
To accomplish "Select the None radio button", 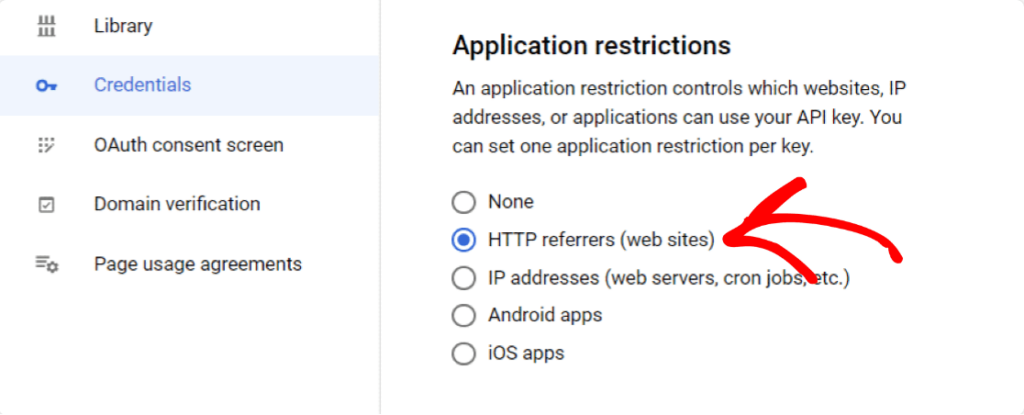I will [464, 203].
